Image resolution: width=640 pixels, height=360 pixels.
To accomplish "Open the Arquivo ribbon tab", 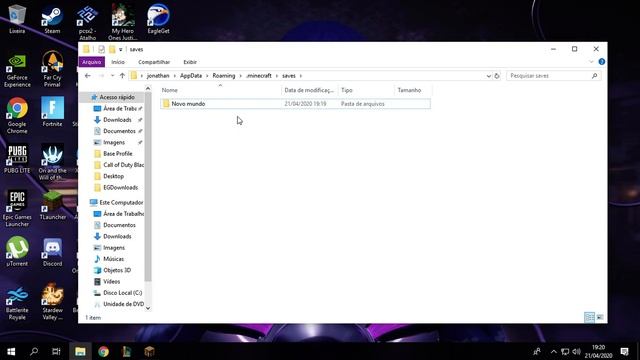I will pos(91,62).
